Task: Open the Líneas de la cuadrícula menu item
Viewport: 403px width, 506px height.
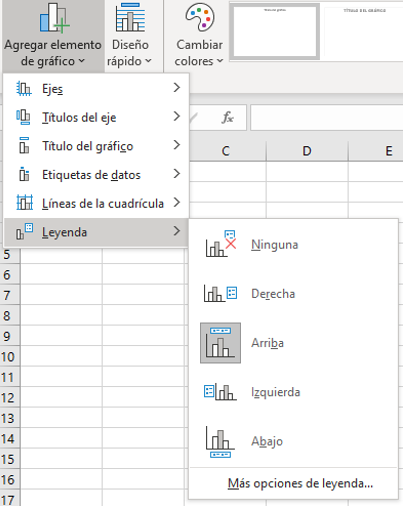Action: click(96, 203)
